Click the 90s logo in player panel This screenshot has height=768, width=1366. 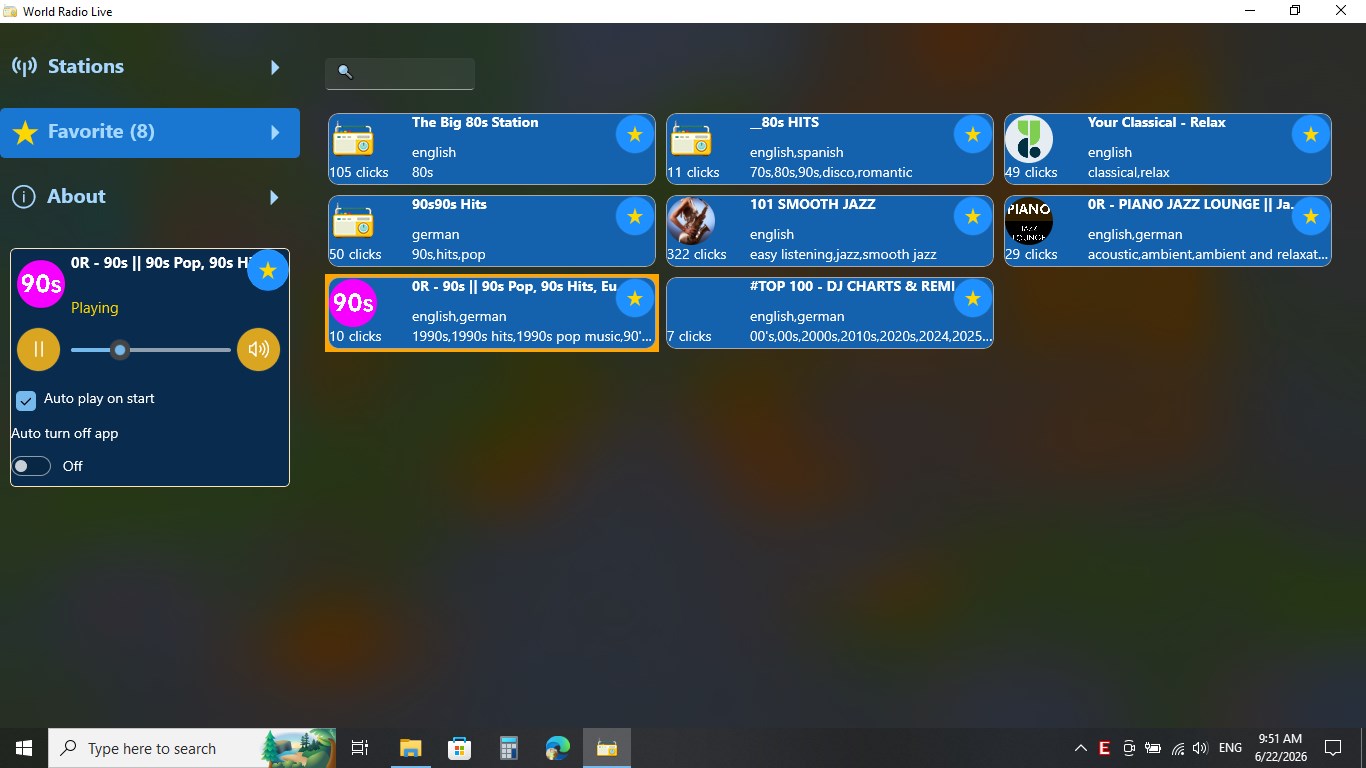pos(41,283)
